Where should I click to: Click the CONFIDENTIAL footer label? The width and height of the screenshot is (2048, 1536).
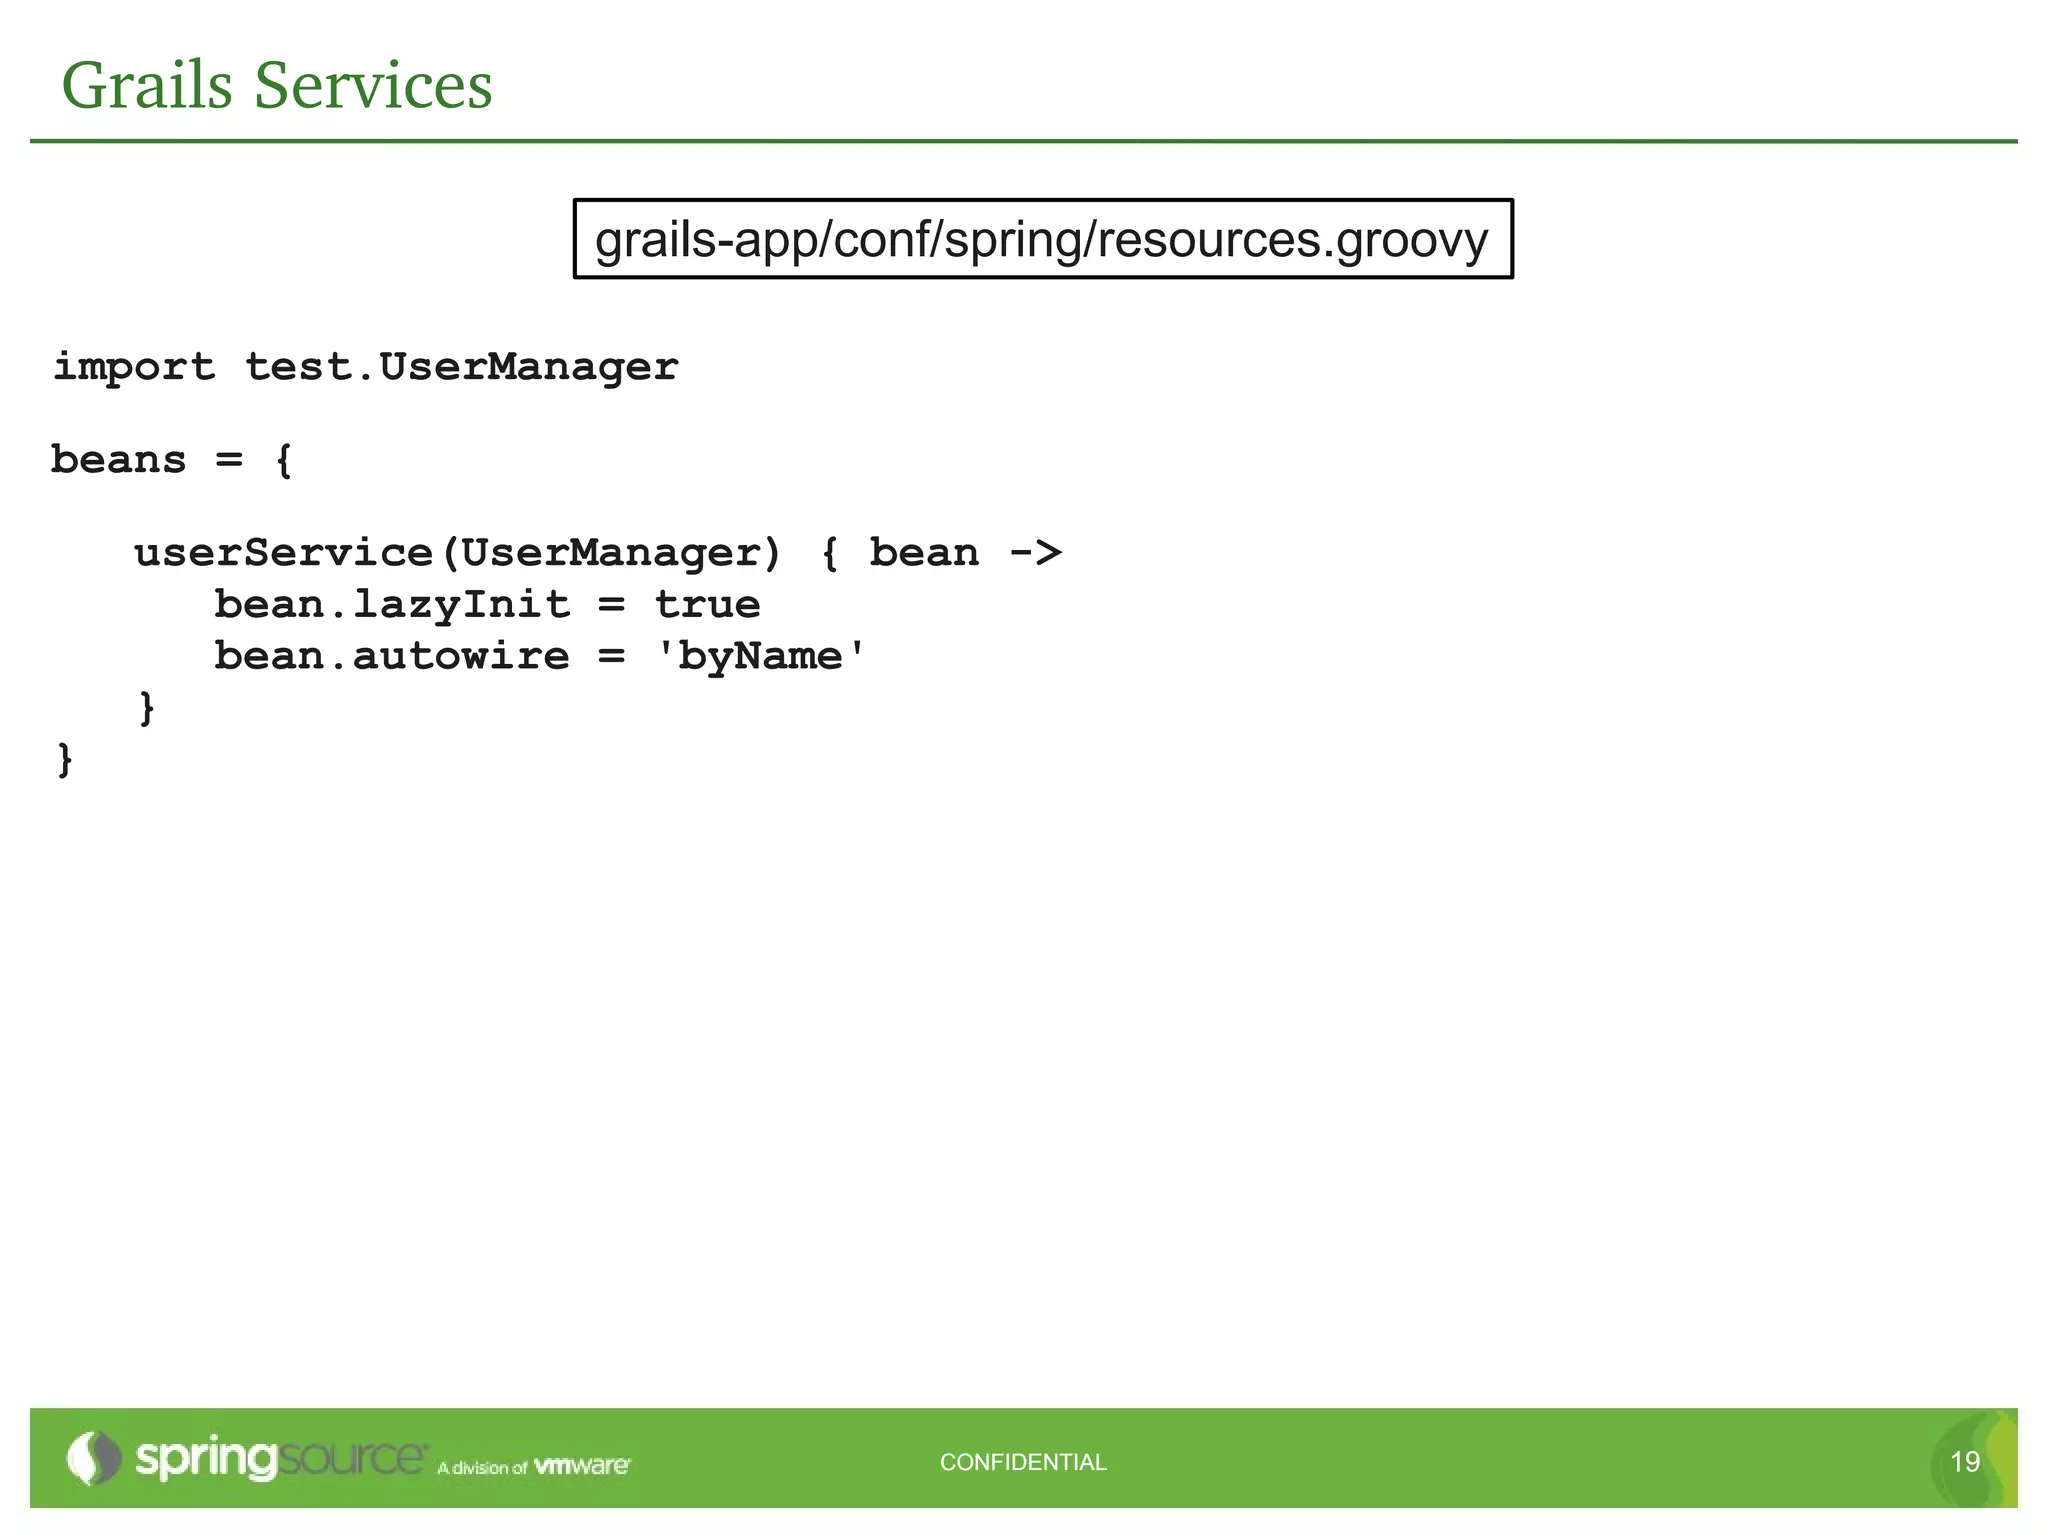coord(1023,1462)
